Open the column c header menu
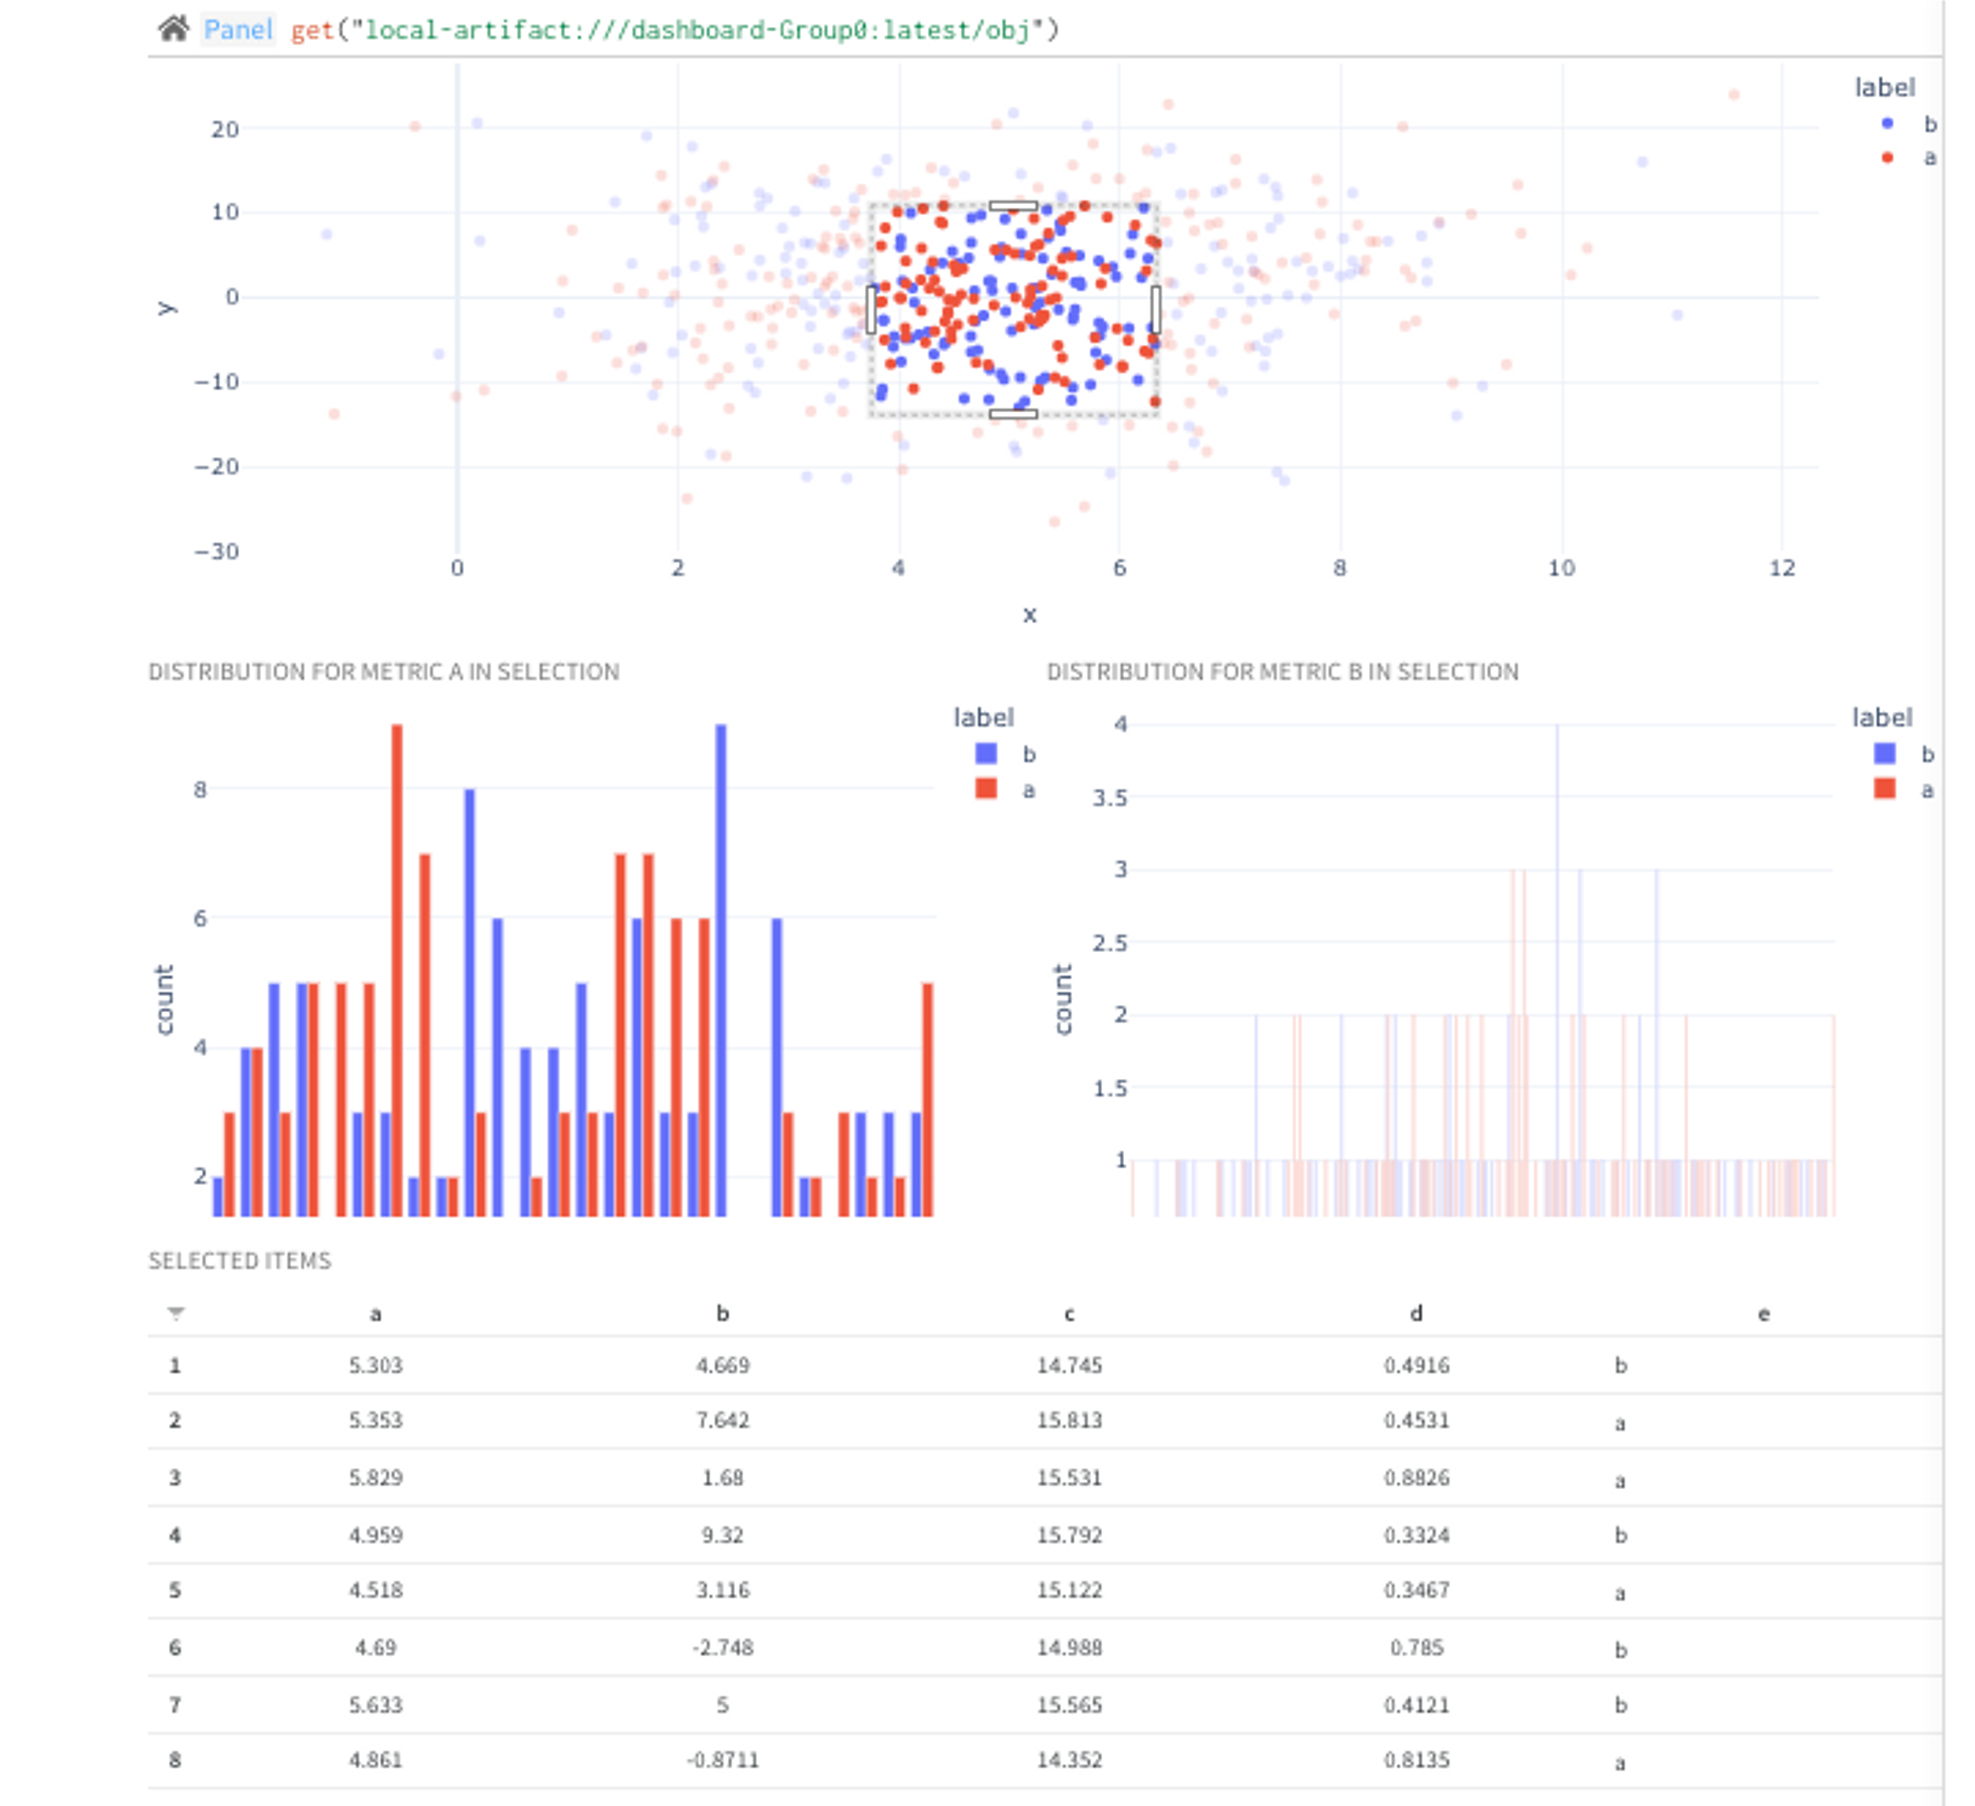This screenshot has height=1806, width=1975. coord(1069,1314)
